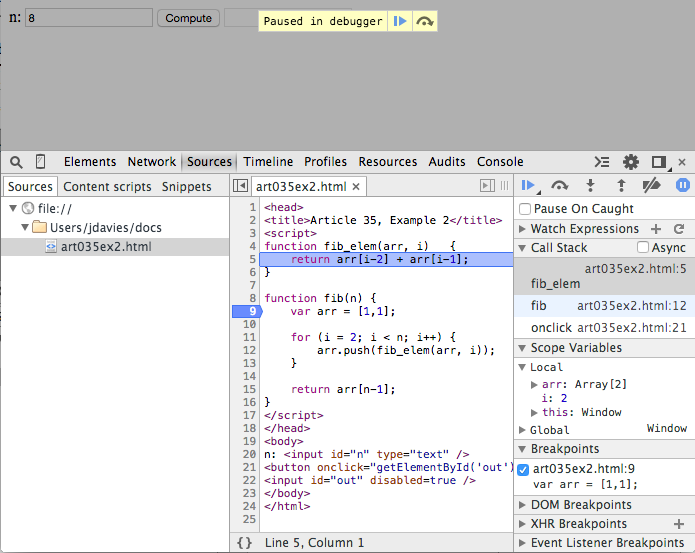Image resolution: width=695 pixels, height=553 pixels.
Task: Enable Pause On Caught checkbox
Action: point(525,209)
